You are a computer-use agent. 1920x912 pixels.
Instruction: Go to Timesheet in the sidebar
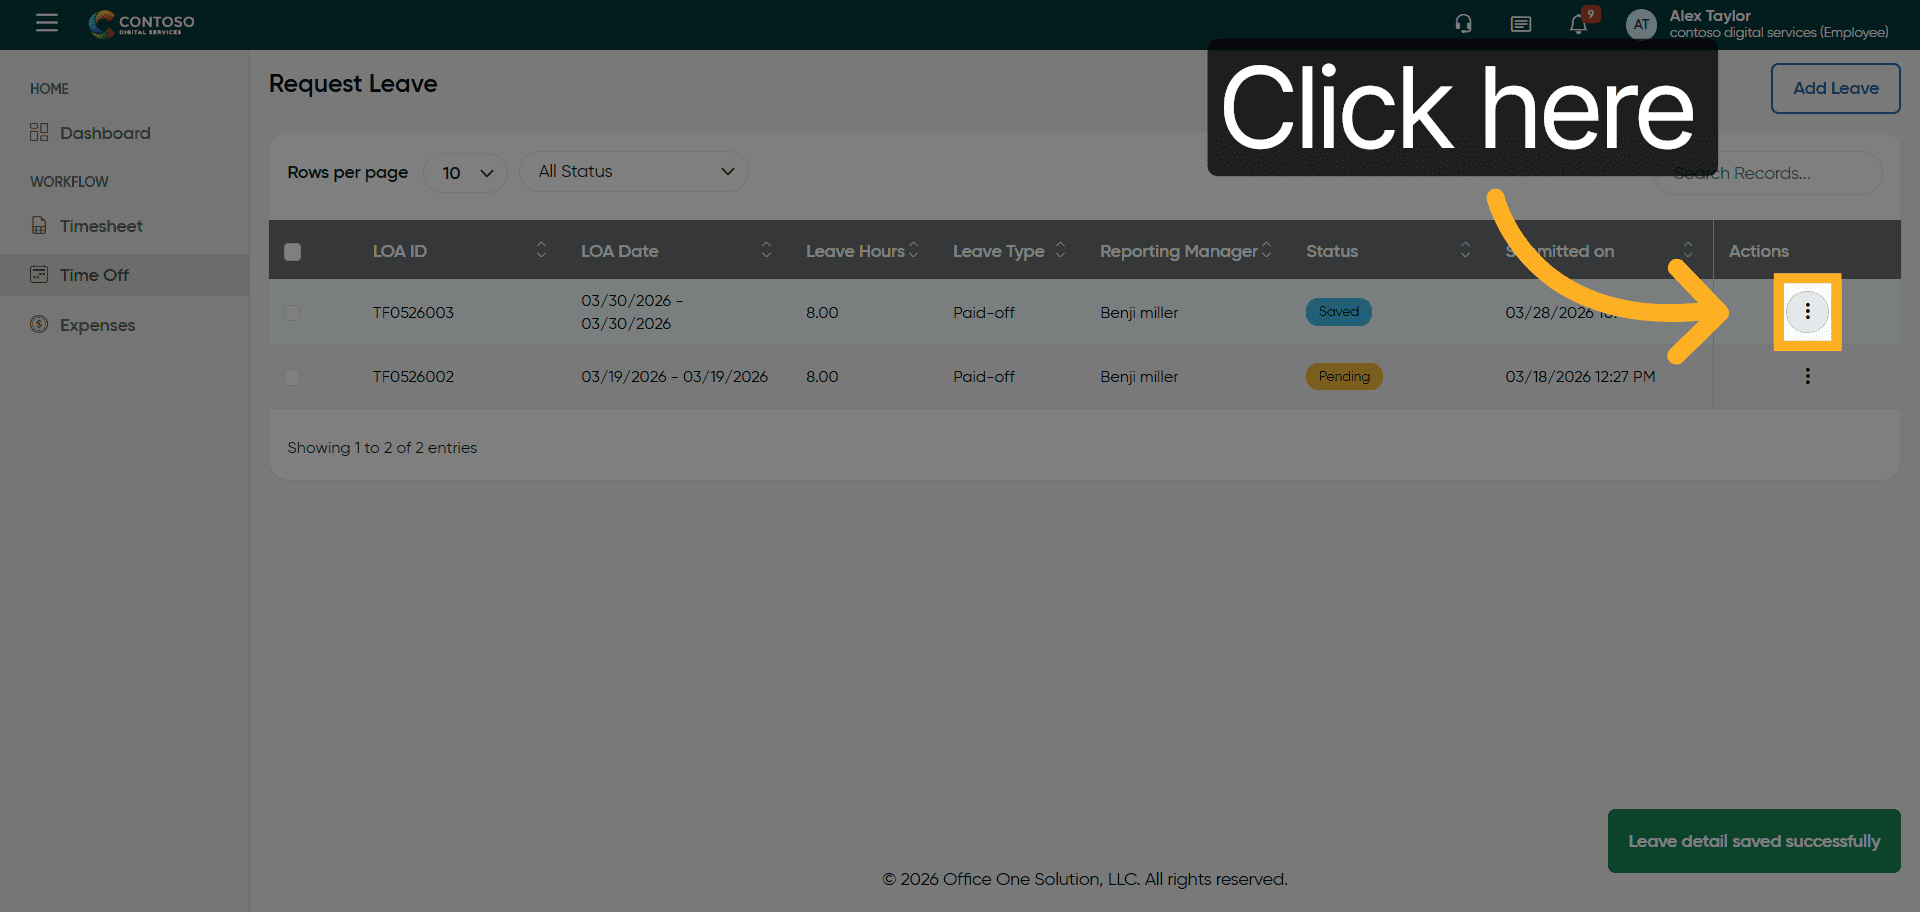(x=101, y=226)
